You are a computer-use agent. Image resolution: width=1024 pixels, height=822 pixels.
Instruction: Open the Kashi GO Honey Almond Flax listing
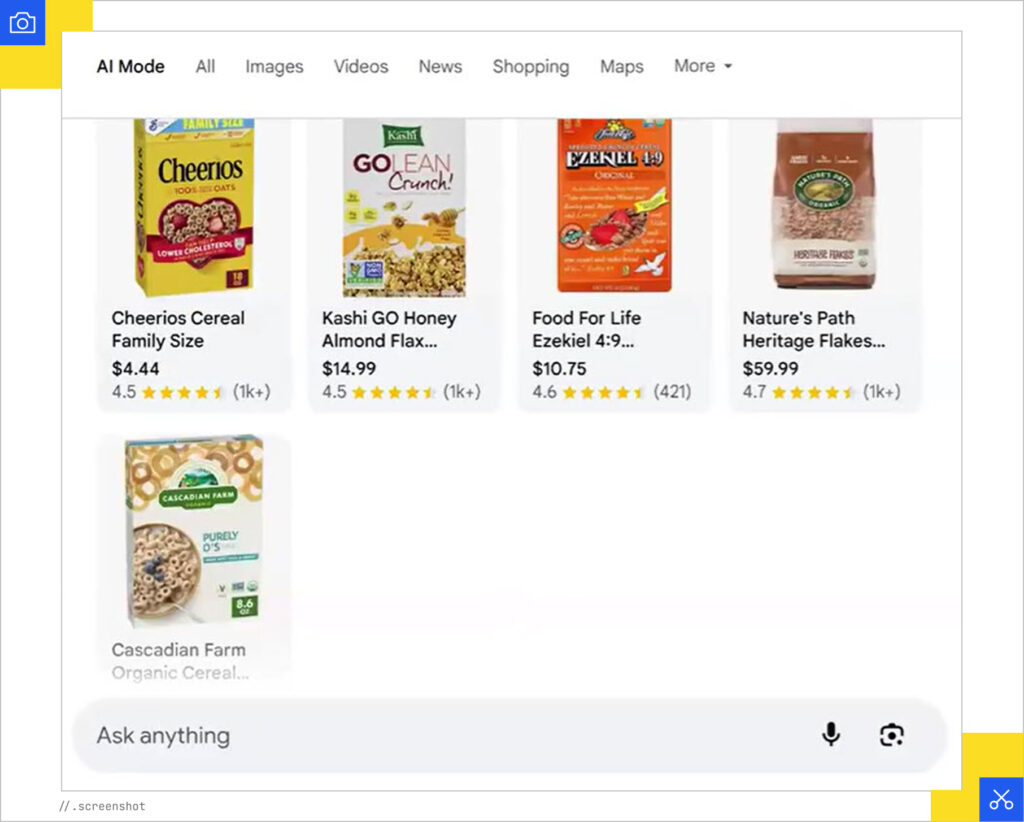click(x=389, y=329)
